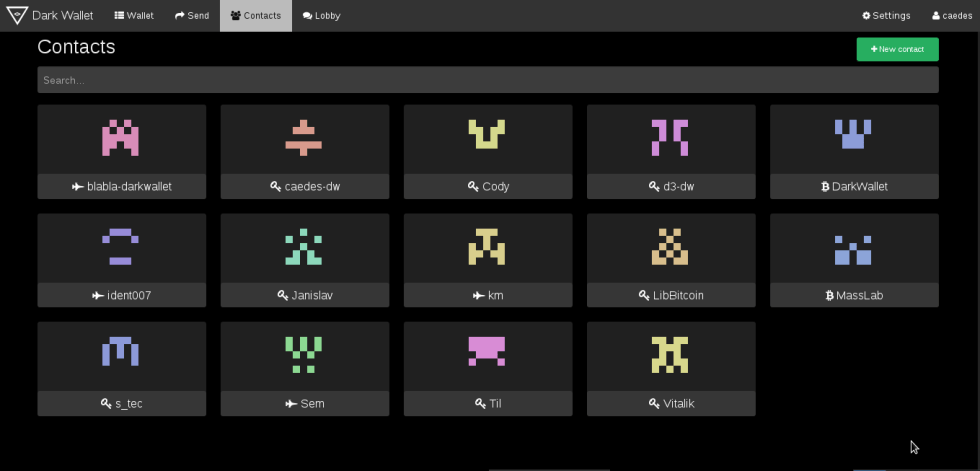Open the MassLab contact label
Image resolution: width=980 pixels, height=471 pixels.
point(854,295)
